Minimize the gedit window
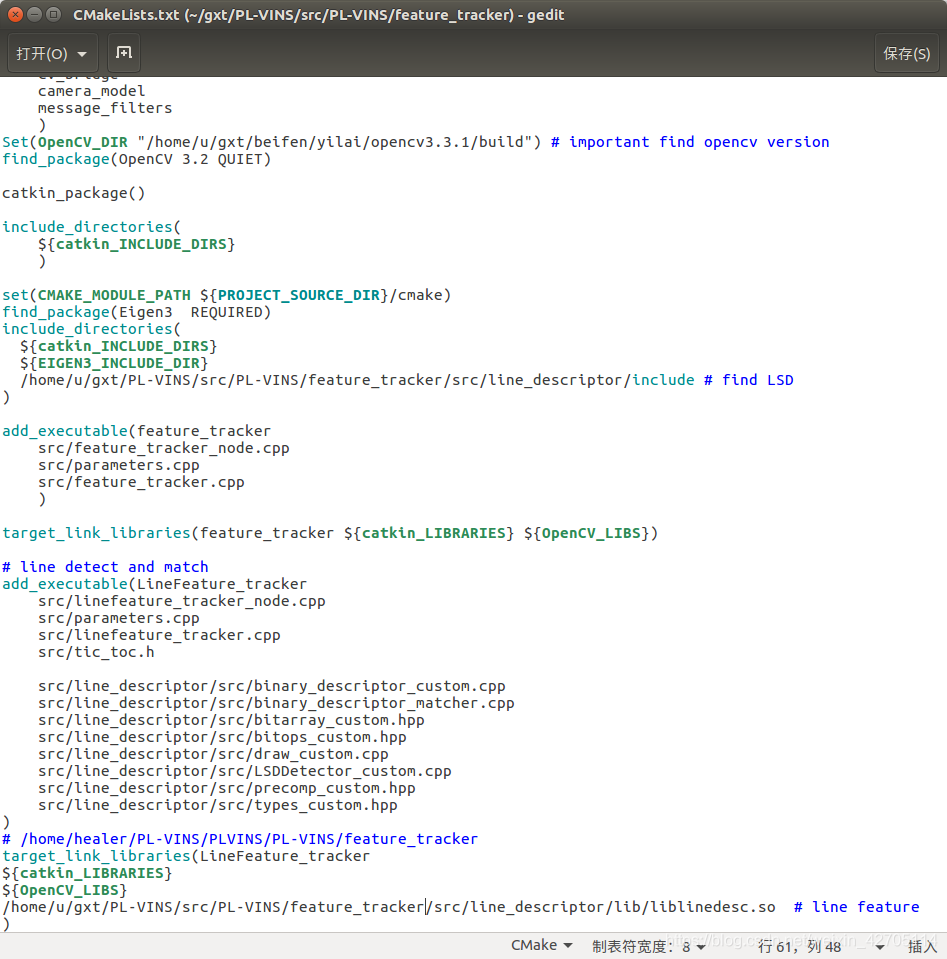The width and height of the screenshot is (947, 959). coord(34,14)
